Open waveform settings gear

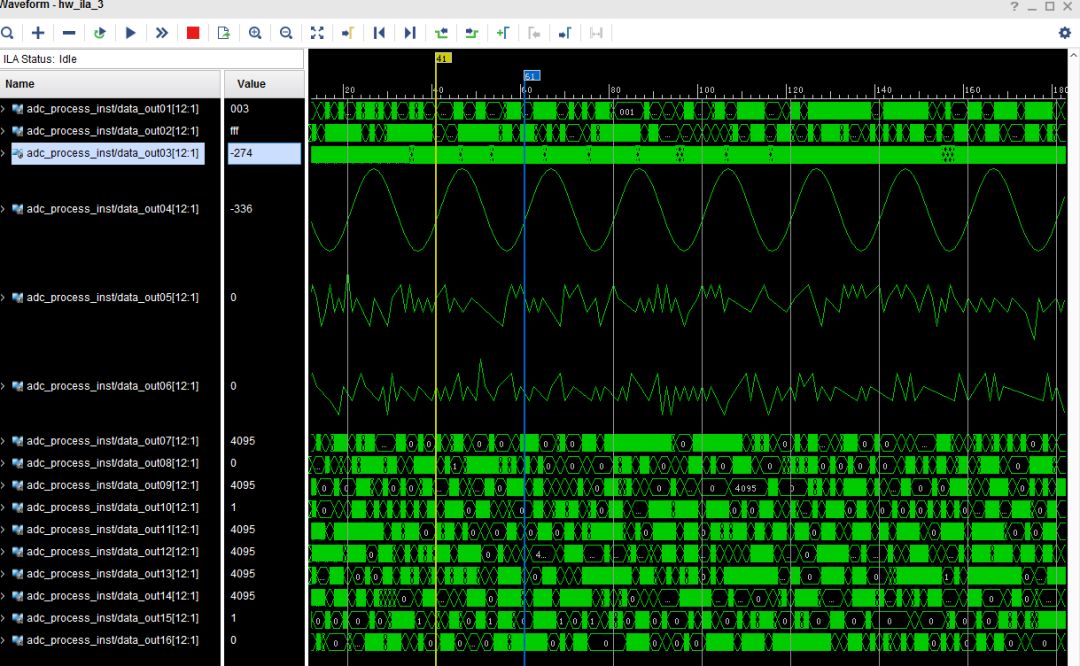(1065, 33)
